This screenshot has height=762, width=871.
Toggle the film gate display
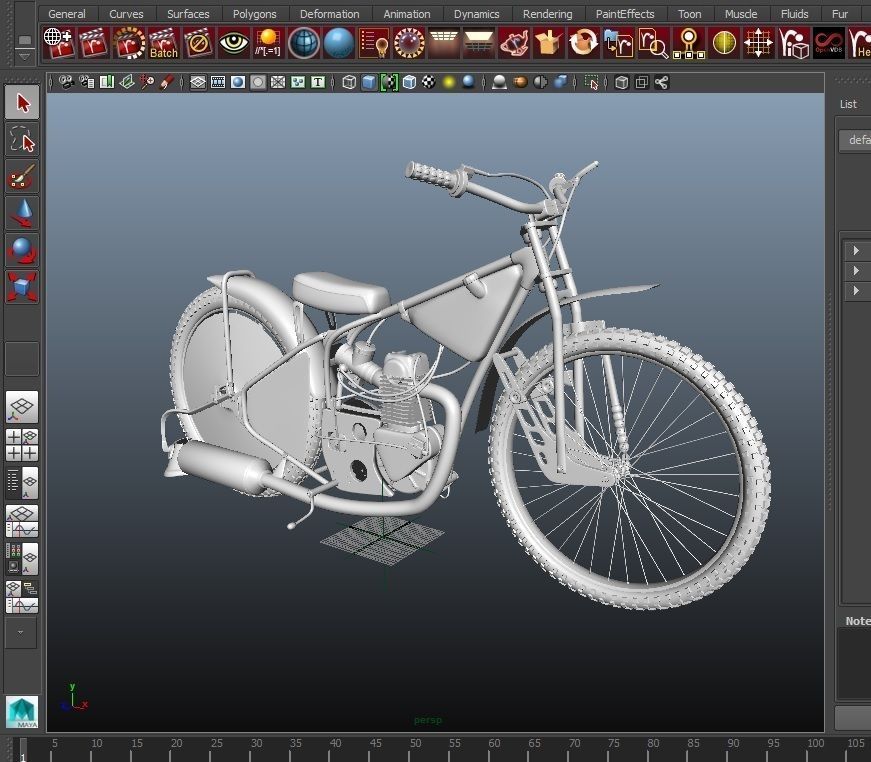point(218,83)
